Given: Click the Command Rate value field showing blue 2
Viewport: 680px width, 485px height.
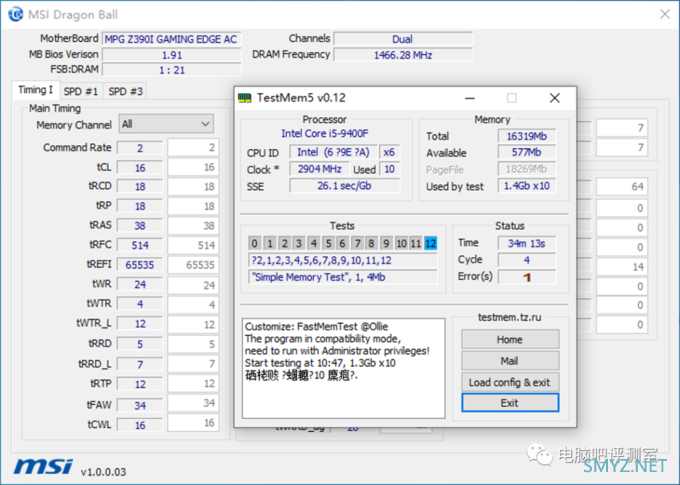Looking at the screenshot, I should coord(140,148).
